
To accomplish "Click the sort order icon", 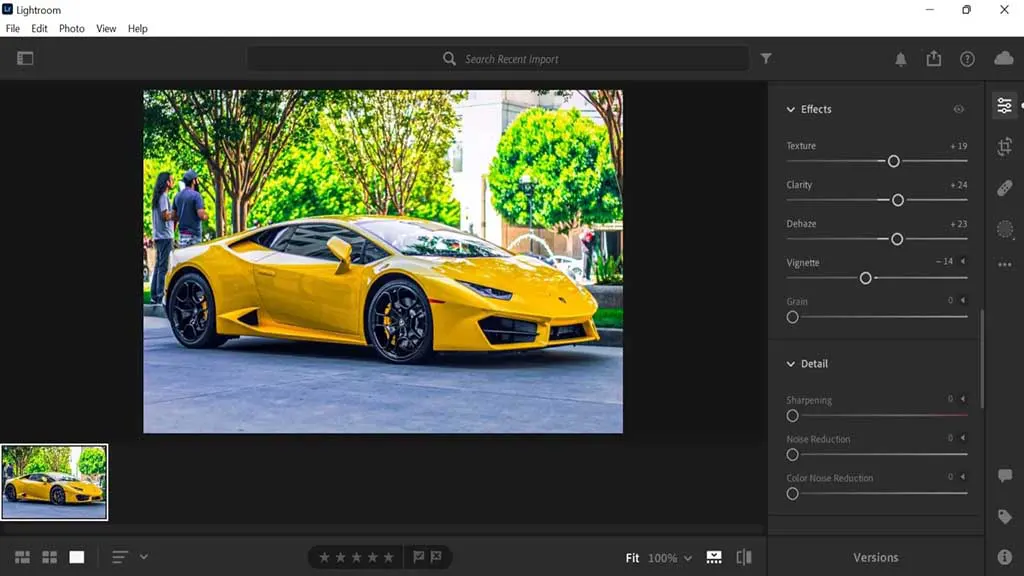I will (120, 557).
